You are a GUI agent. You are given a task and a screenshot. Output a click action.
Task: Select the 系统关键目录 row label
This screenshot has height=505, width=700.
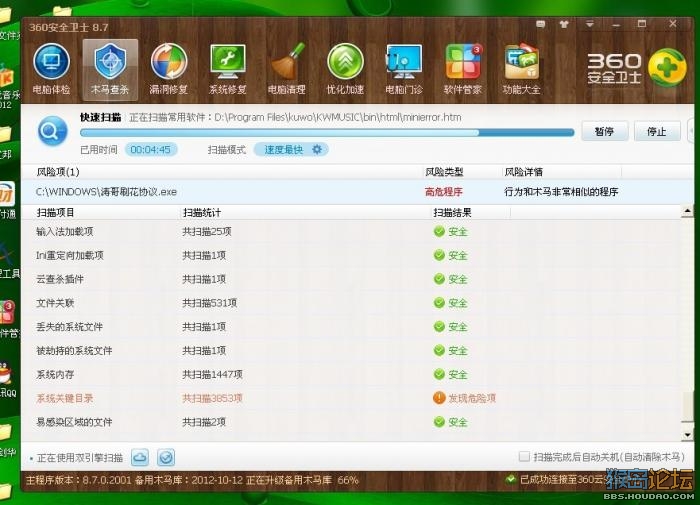pyautogui.click(x=65, y=398)
